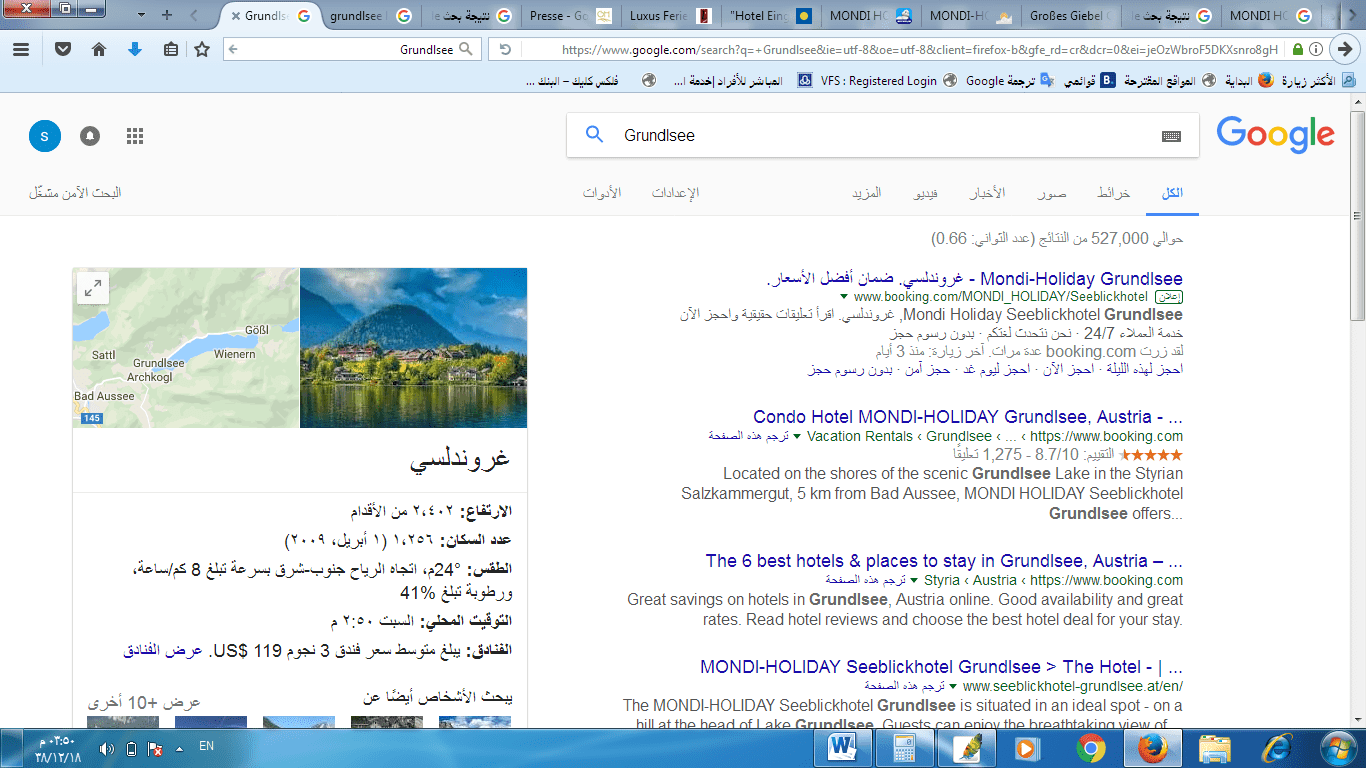The width and height of the screenshot is (1366, 768).
Task: Reload the current page
Action: coord(505,49)
